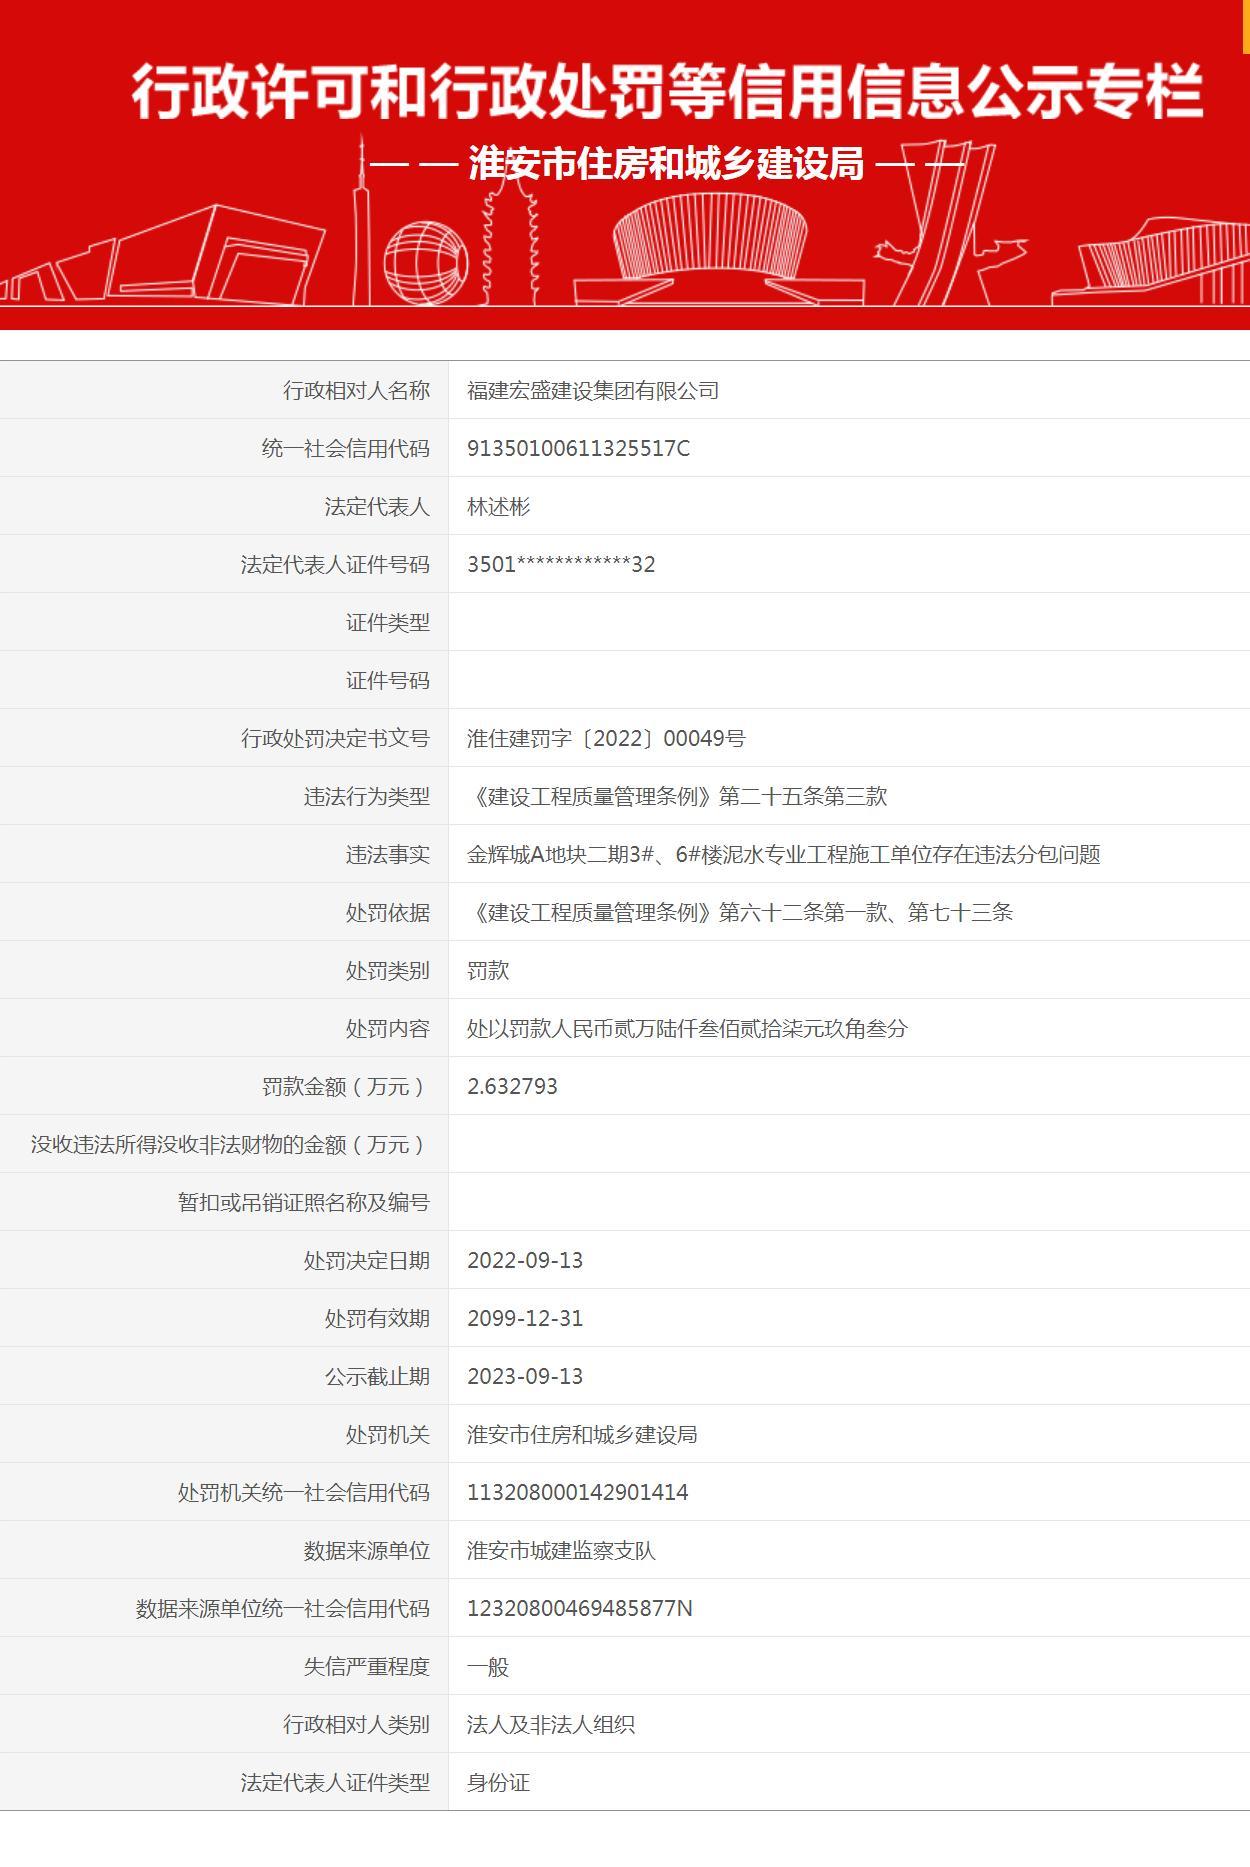Click the label 失信严重程度
The width and height of the screenshot is (1250, 1867).
[x=367, y=1666]
